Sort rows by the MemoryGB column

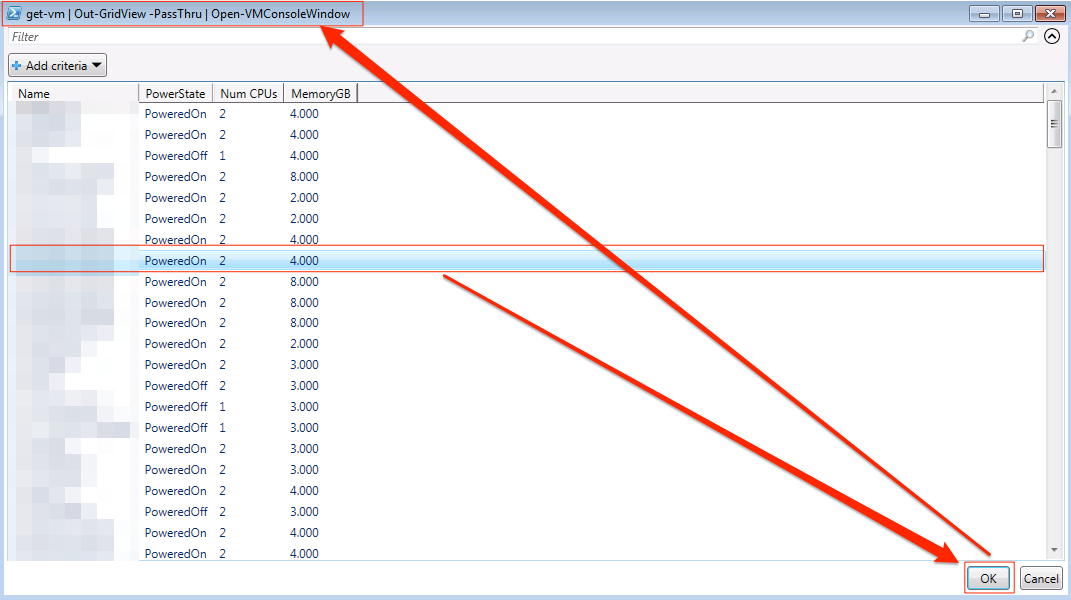(318, 93)
